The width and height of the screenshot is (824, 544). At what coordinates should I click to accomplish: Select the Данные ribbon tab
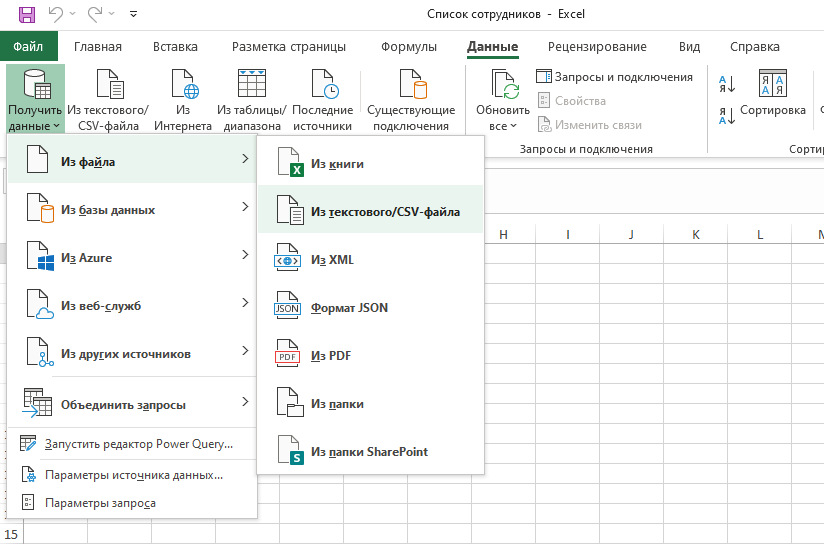pyautogui.click(x=492, y=47)
